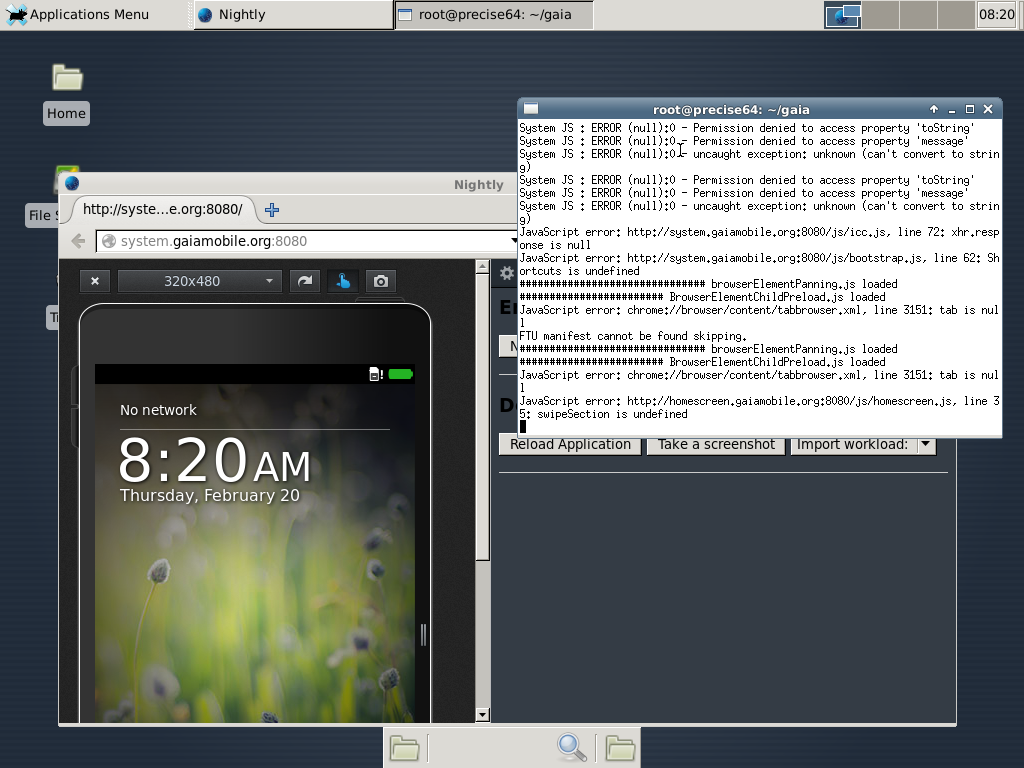The height and width of the screenshot is (768, 1024).
Task: Maximize the root@precise64 terminal window
Action: [970, 109]
